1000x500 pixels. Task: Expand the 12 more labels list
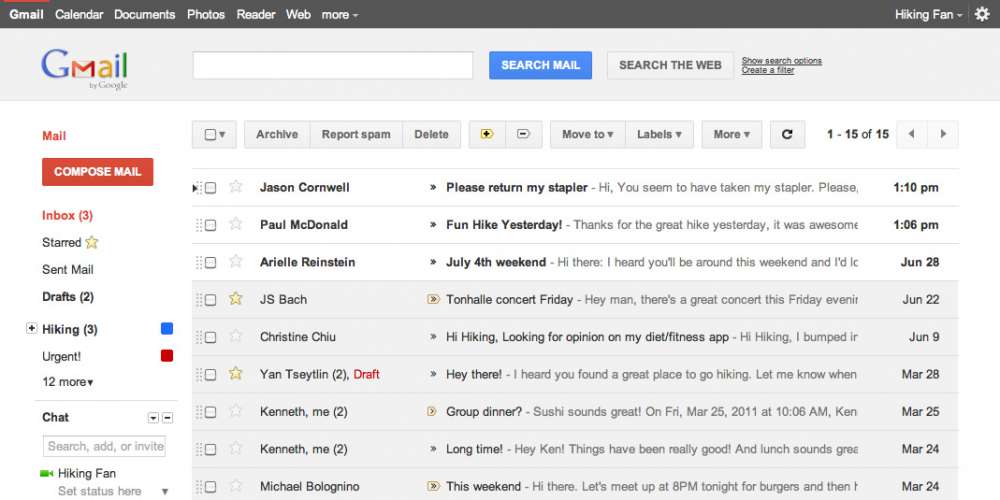coord(68,382)
